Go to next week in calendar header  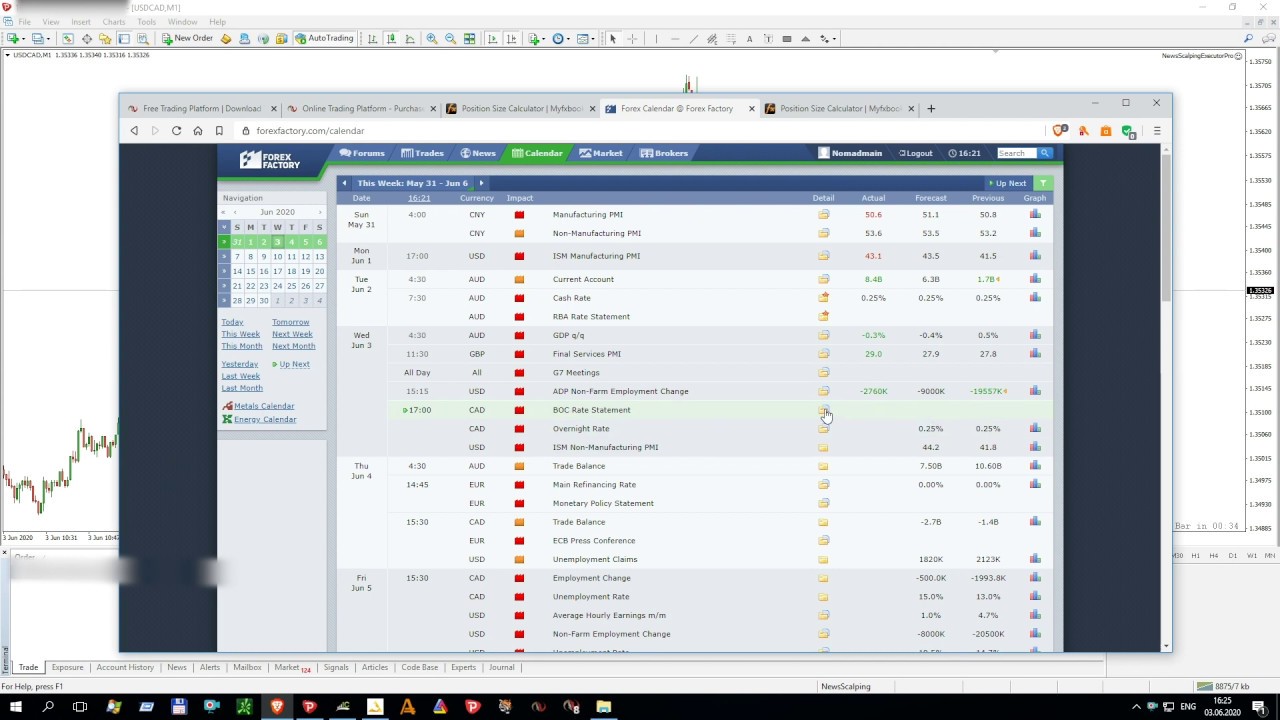point(481,183)
